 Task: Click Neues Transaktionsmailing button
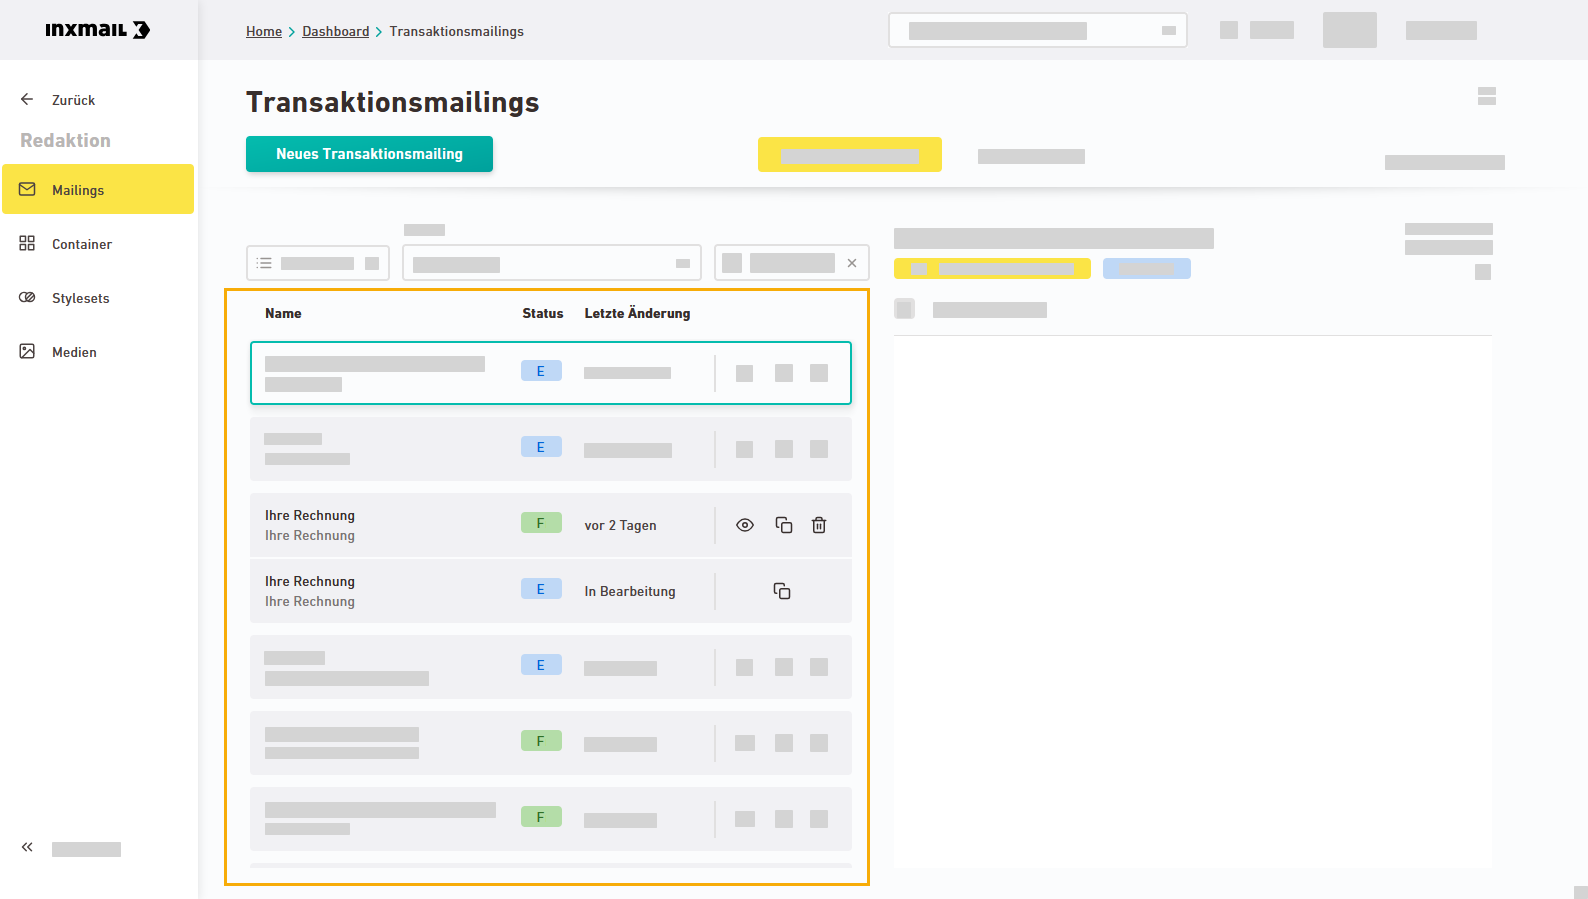pos(369,154)
